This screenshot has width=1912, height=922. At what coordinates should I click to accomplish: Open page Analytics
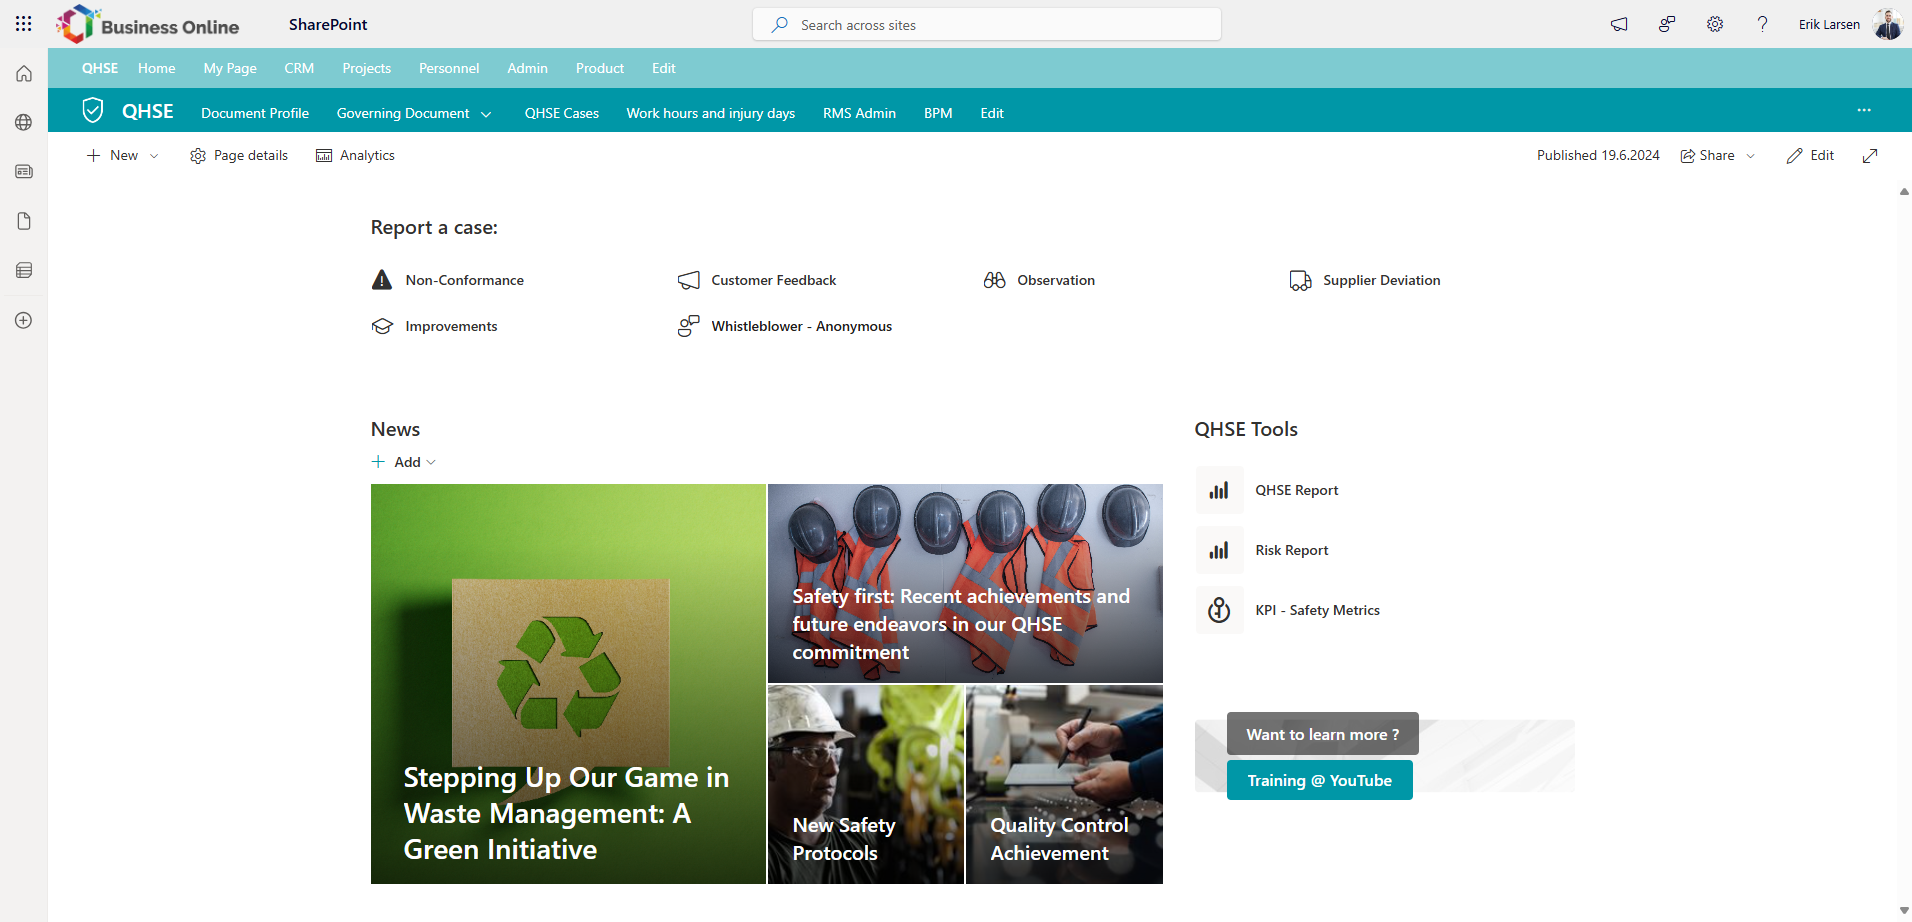[x=355, y=156]
